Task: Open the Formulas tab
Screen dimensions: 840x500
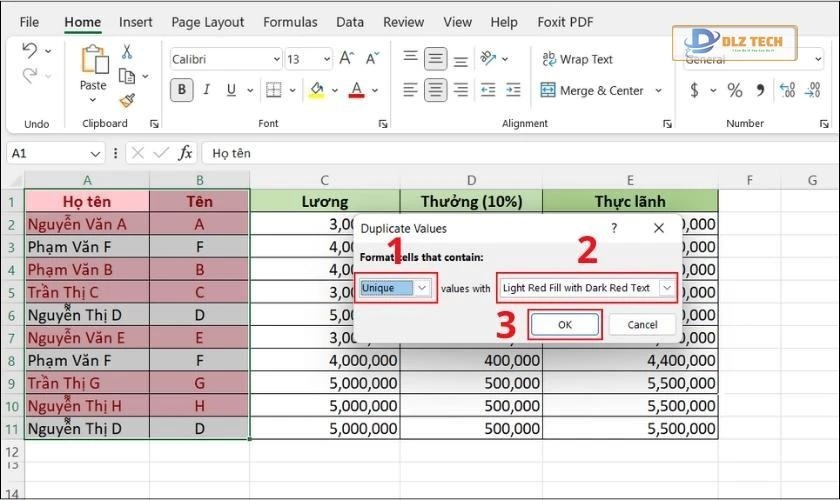Action: 290,22
